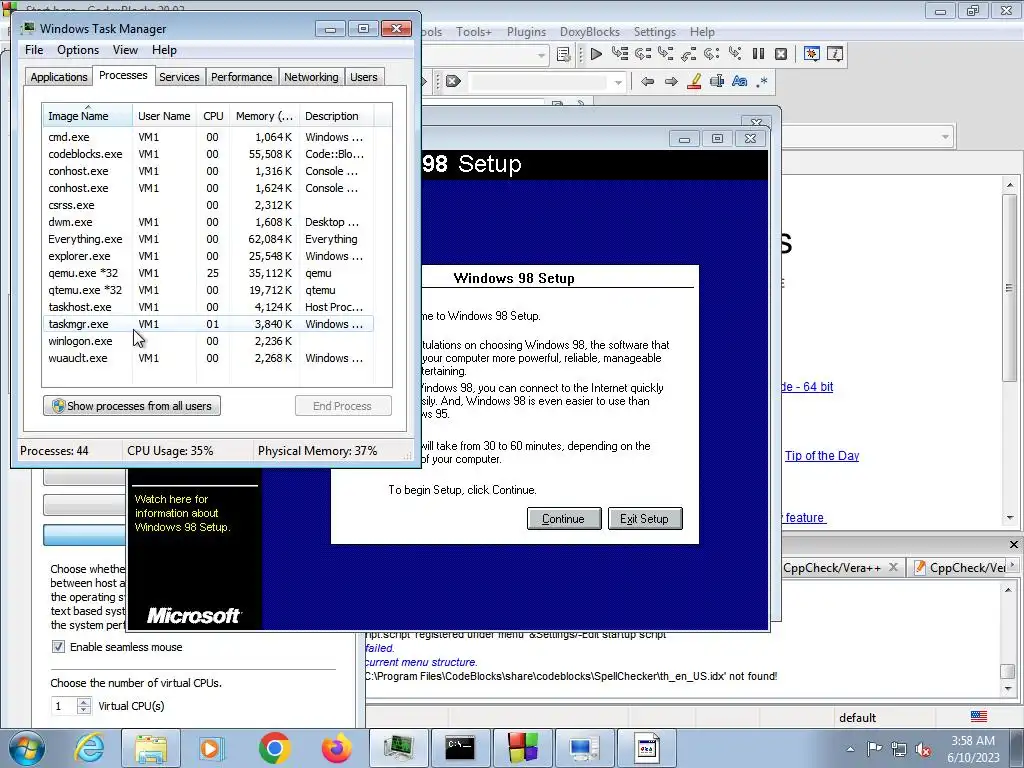Expand the search text dropdown arrow
Viewport: 1024px width, 768px height.
click(x=618, y=82)
